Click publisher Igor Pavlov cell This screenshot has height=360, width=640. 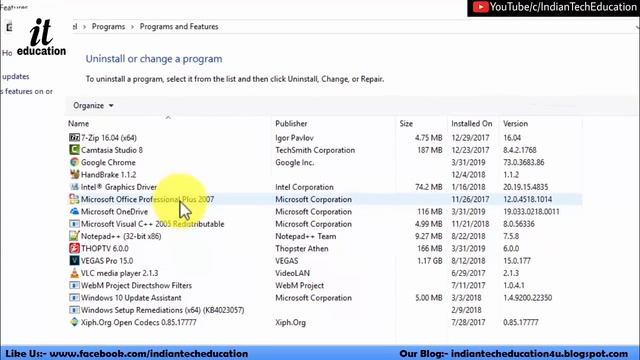(x=294, y=138)
